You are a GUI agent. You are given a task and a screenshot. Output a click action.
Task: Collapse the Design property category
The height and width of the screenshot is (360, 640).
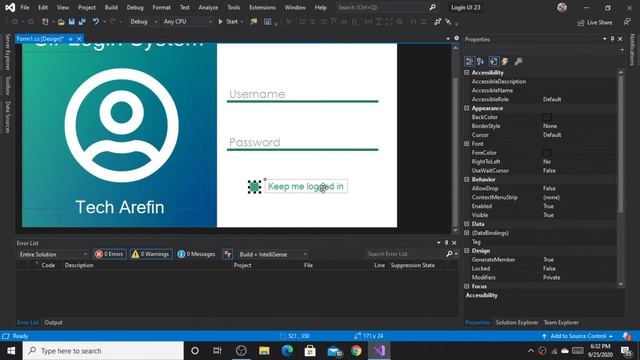click(467, 251)
